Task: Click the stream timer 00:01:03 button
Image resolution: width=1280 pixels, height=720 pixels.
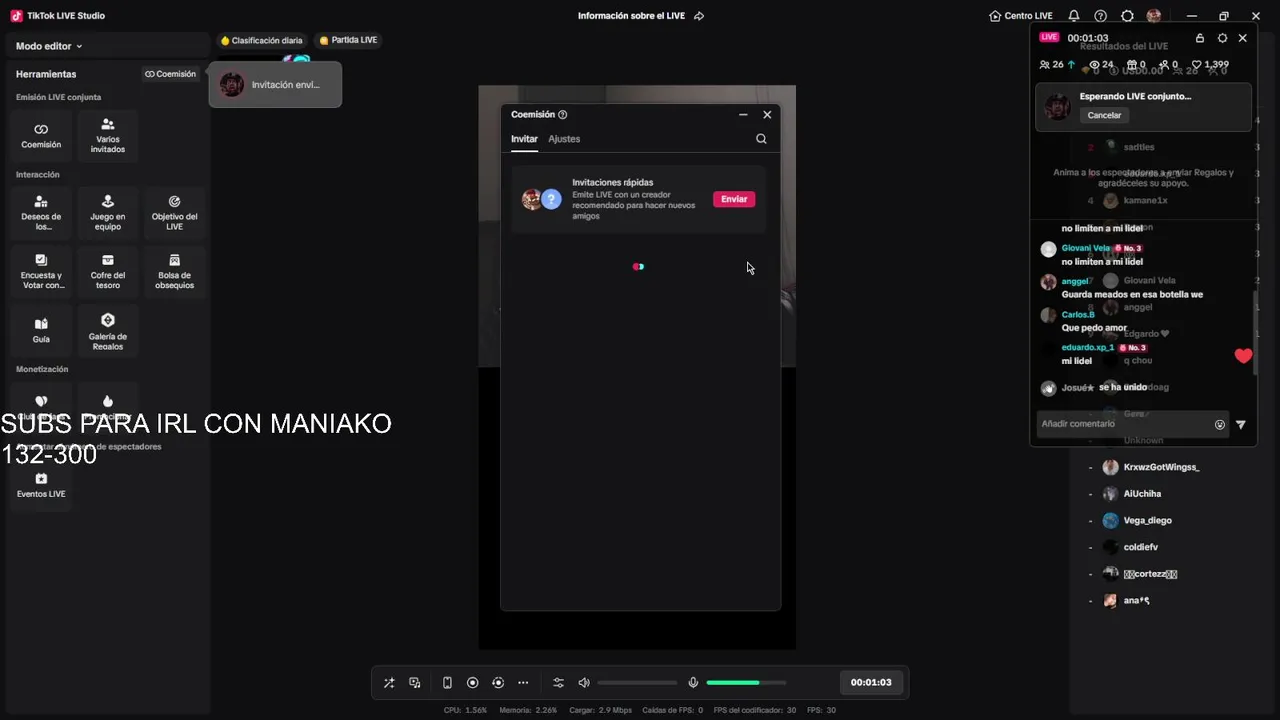Action: pyautogui.click(x=871, y=682)
